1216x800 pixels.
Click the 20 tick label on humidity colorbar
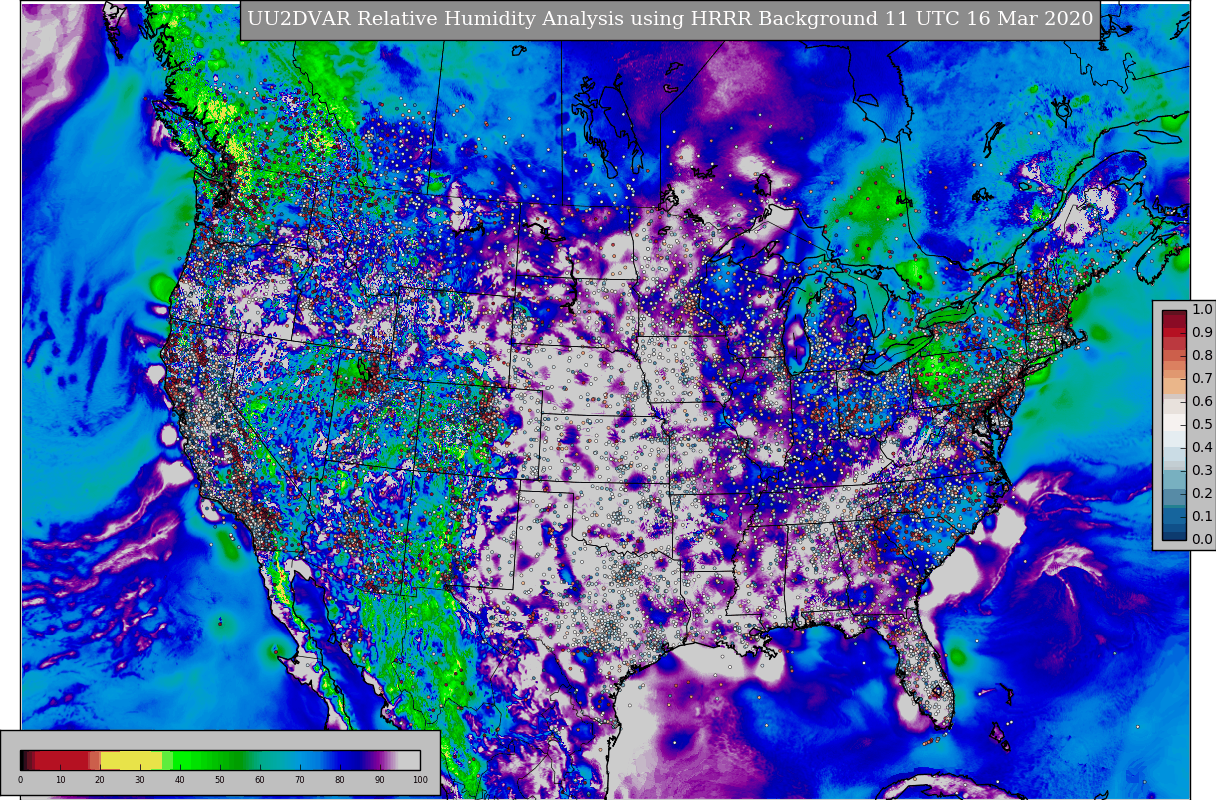click(100, 780)
